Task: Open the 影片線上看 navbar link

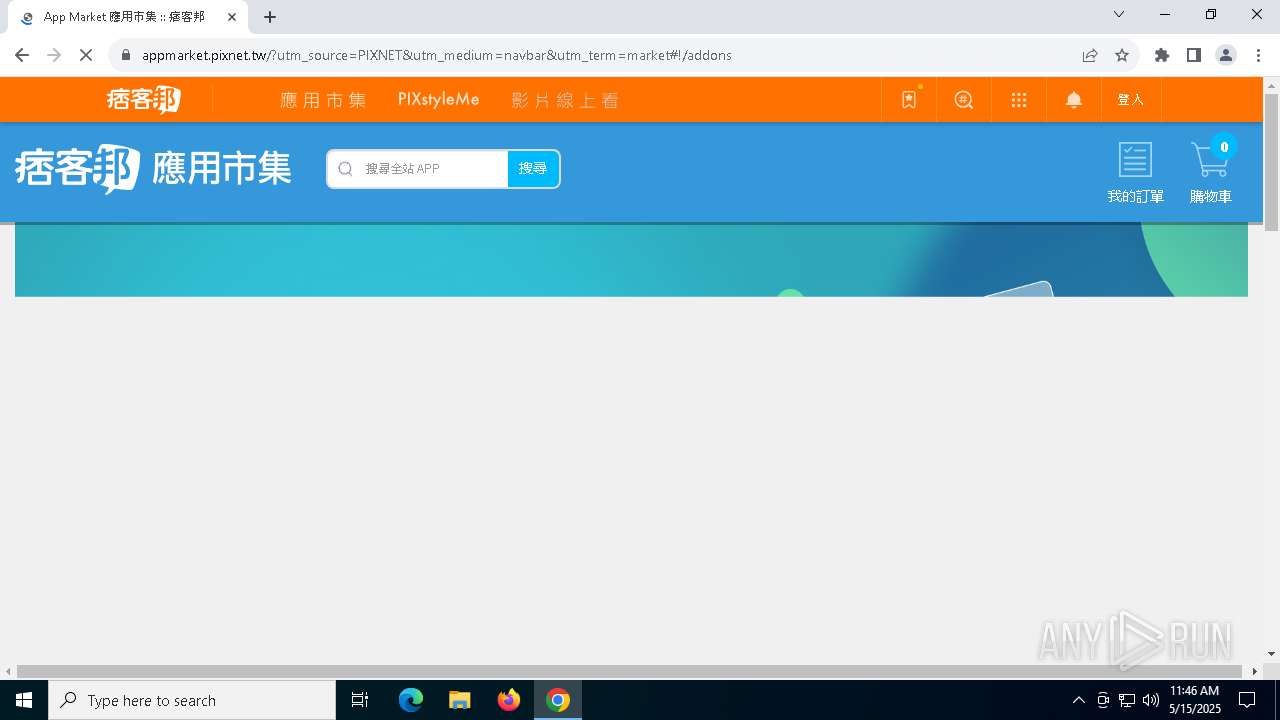Action: coord(565,100)
